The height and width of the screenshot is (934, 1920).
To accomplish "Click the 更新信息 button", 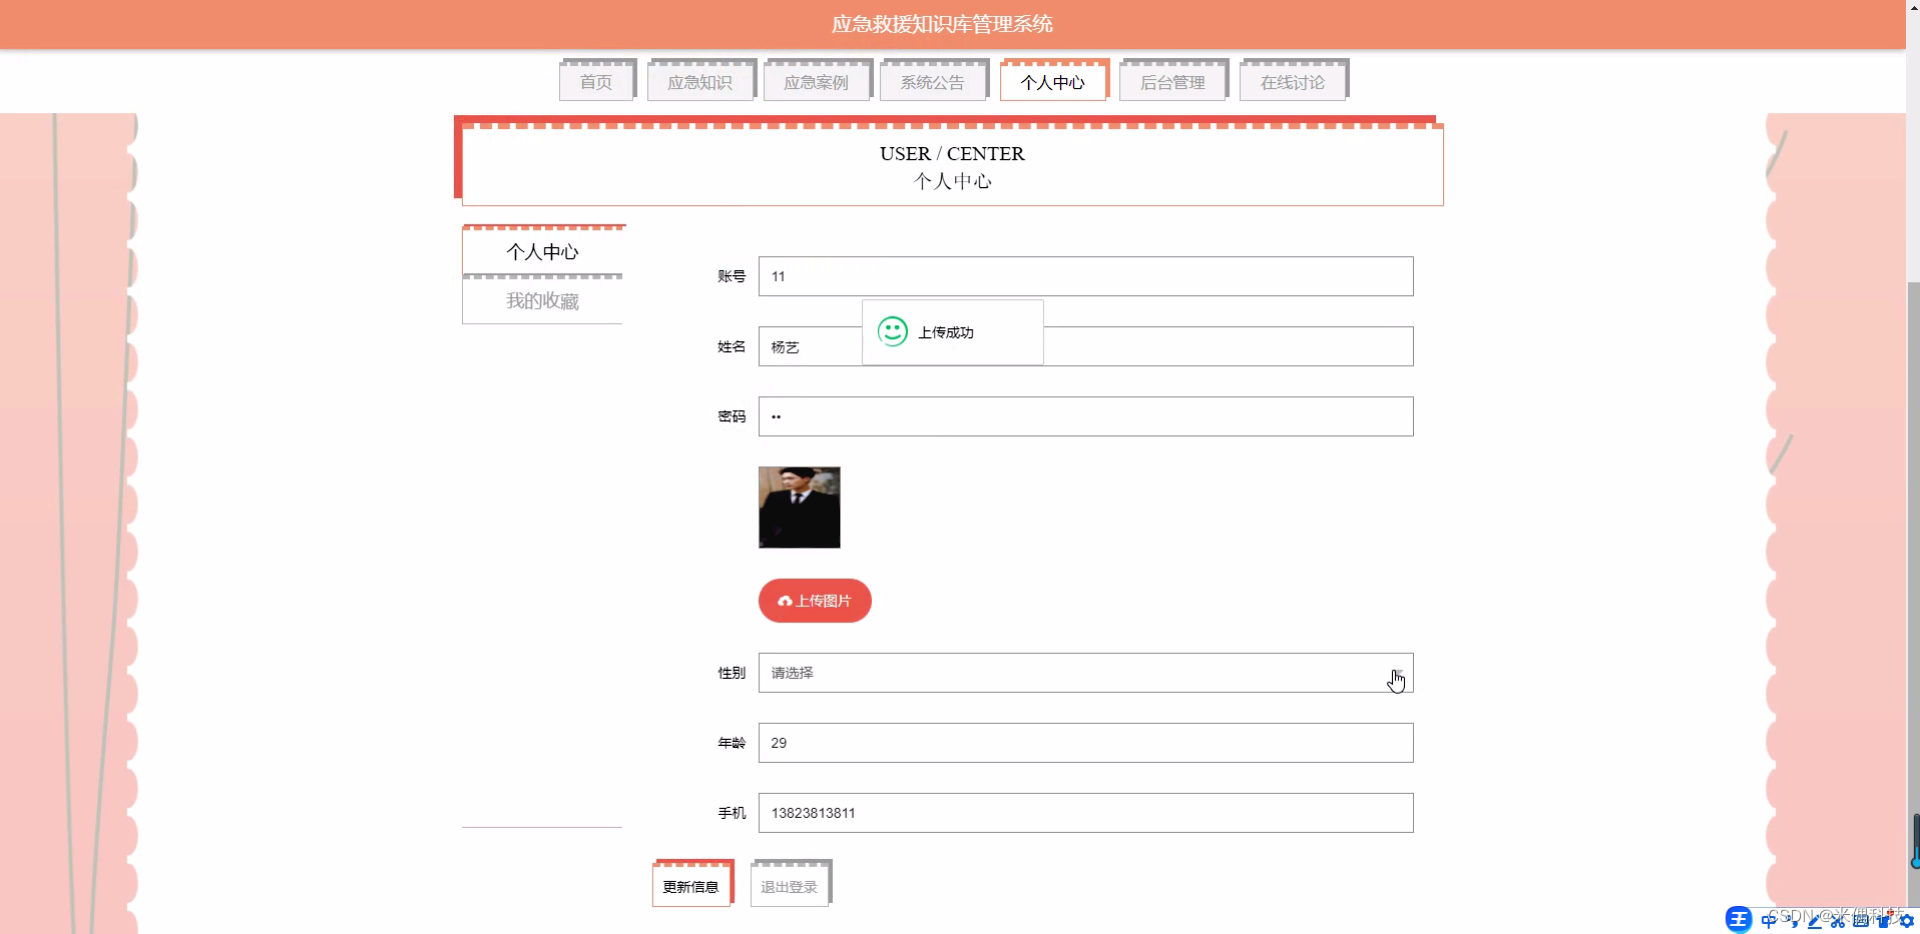I will click(x=691, y=886).
